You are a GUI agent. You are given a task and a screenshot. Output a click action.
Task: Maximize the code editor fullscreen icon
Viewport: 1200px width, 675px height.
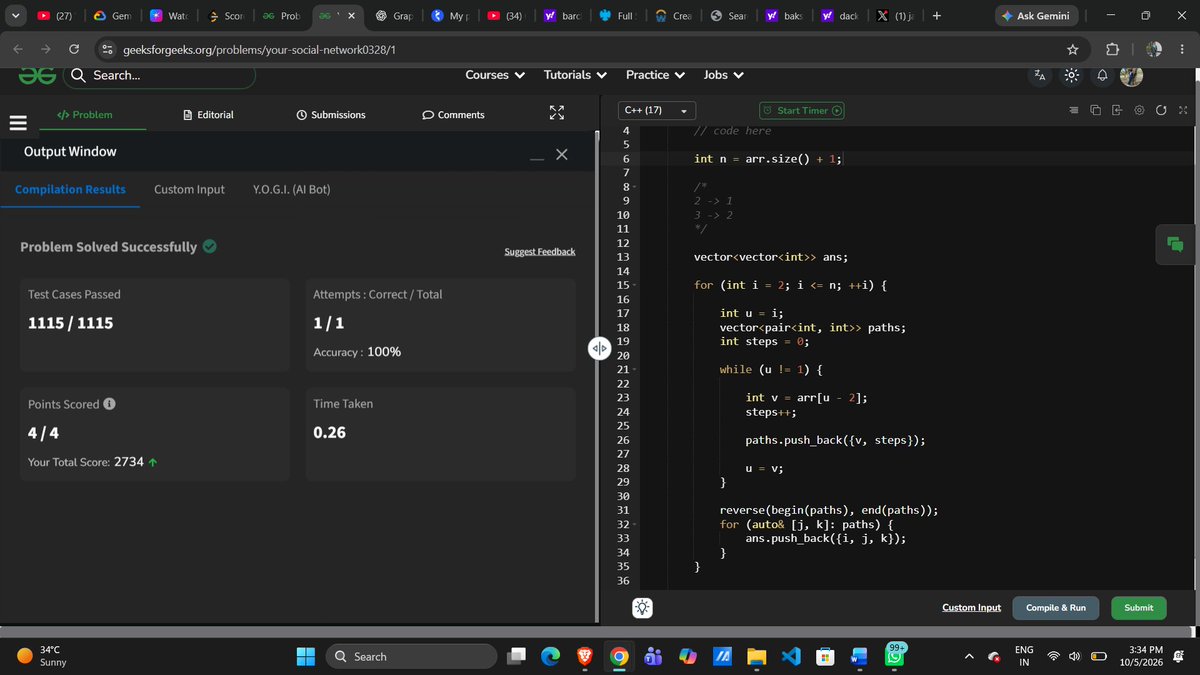pos(1183,110)
